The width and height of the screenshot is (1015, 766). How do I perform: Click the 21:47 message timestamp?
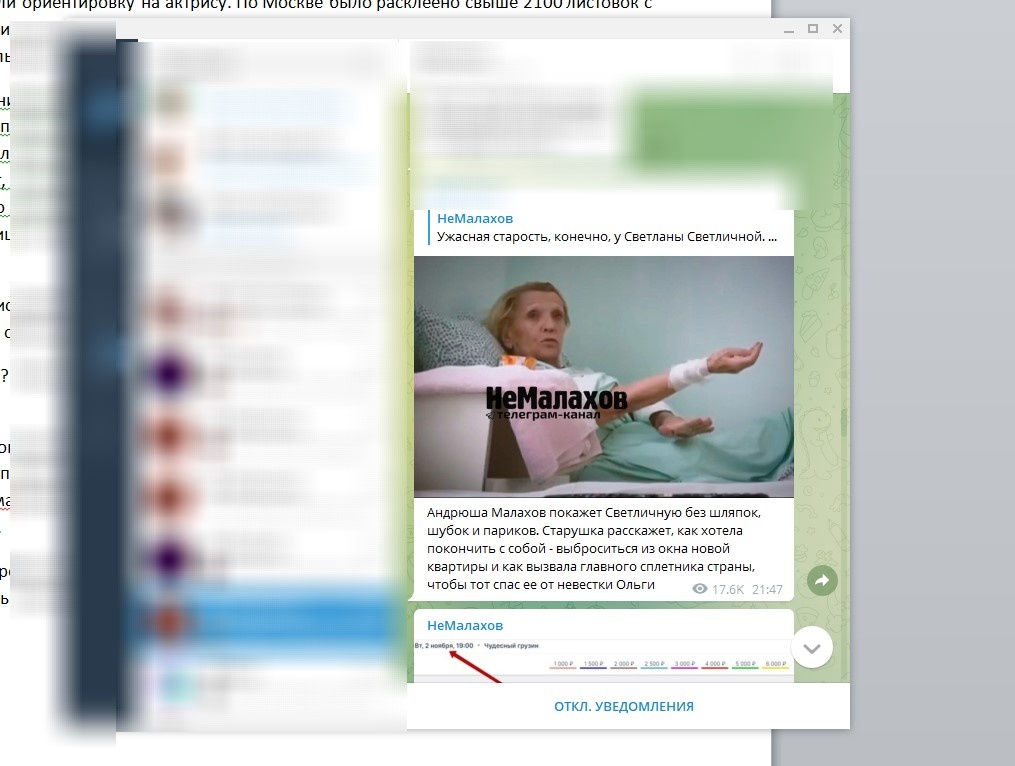coord(767,589)
